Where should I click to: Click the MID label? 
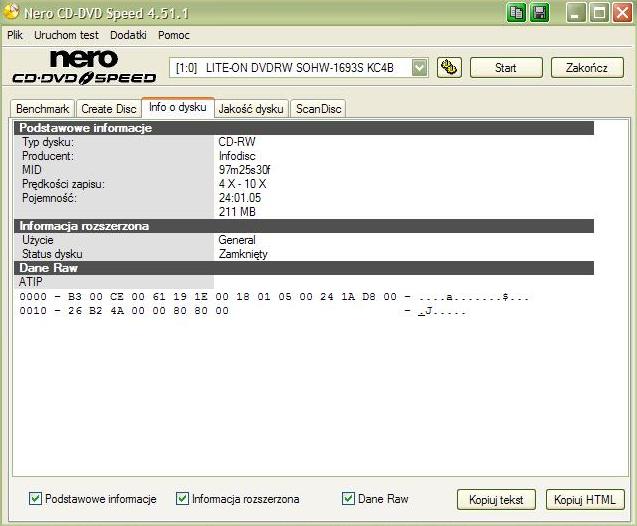point(32,170)
